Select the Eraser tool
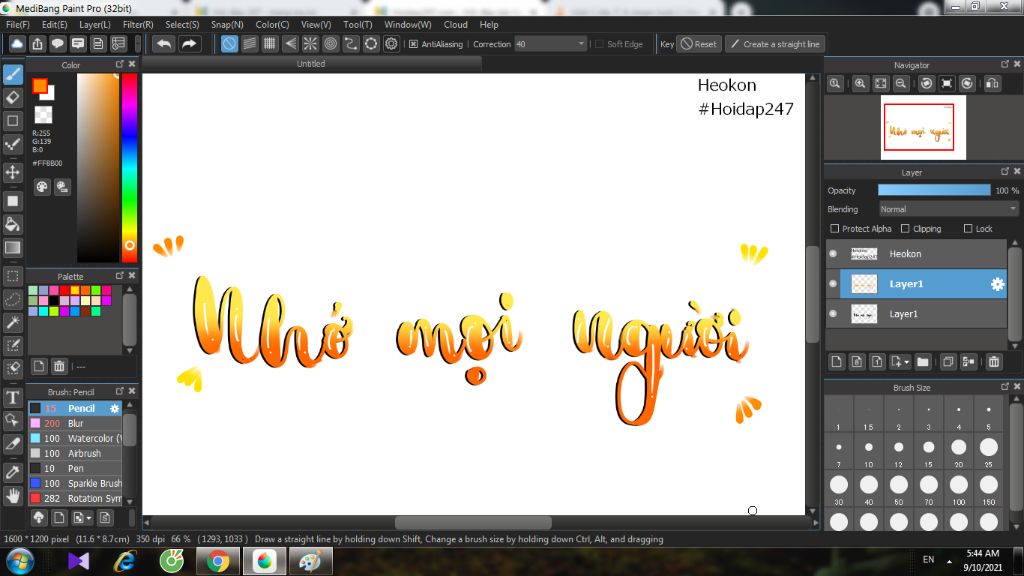Image resolution: width=1024 pixels, height=576 pixels. [13, 98]
